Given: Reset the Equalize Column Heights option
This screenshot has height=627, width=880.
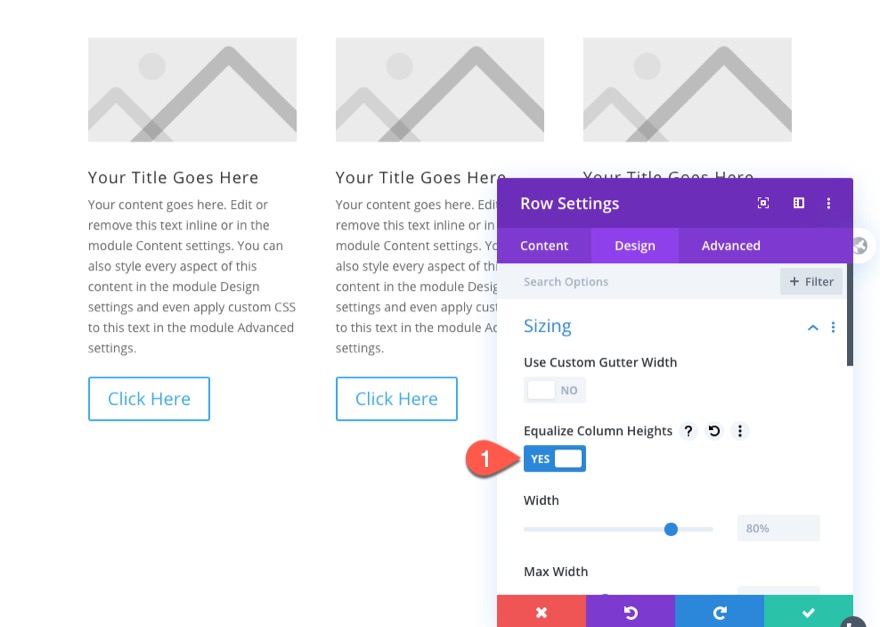Looking at the screenshot, I should [x=714, y=431].
